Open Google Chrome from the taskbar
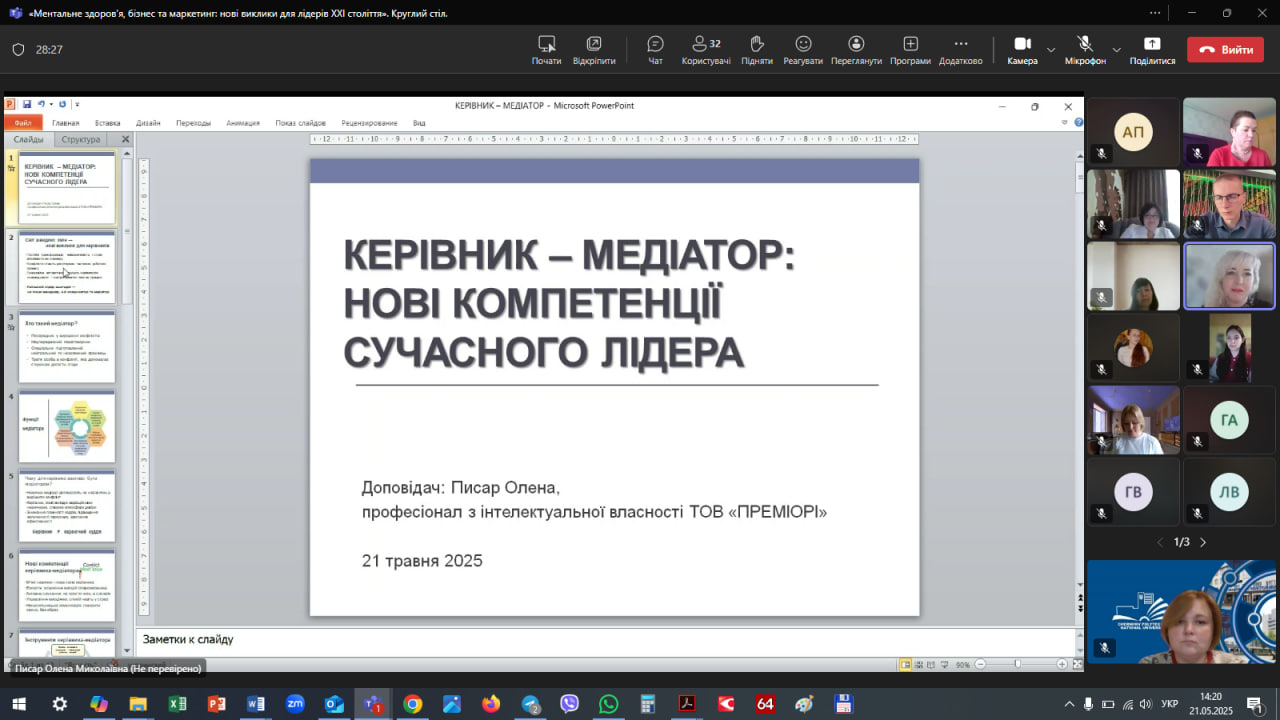This screenshot has height=720, width=1280. click(412, 704)
